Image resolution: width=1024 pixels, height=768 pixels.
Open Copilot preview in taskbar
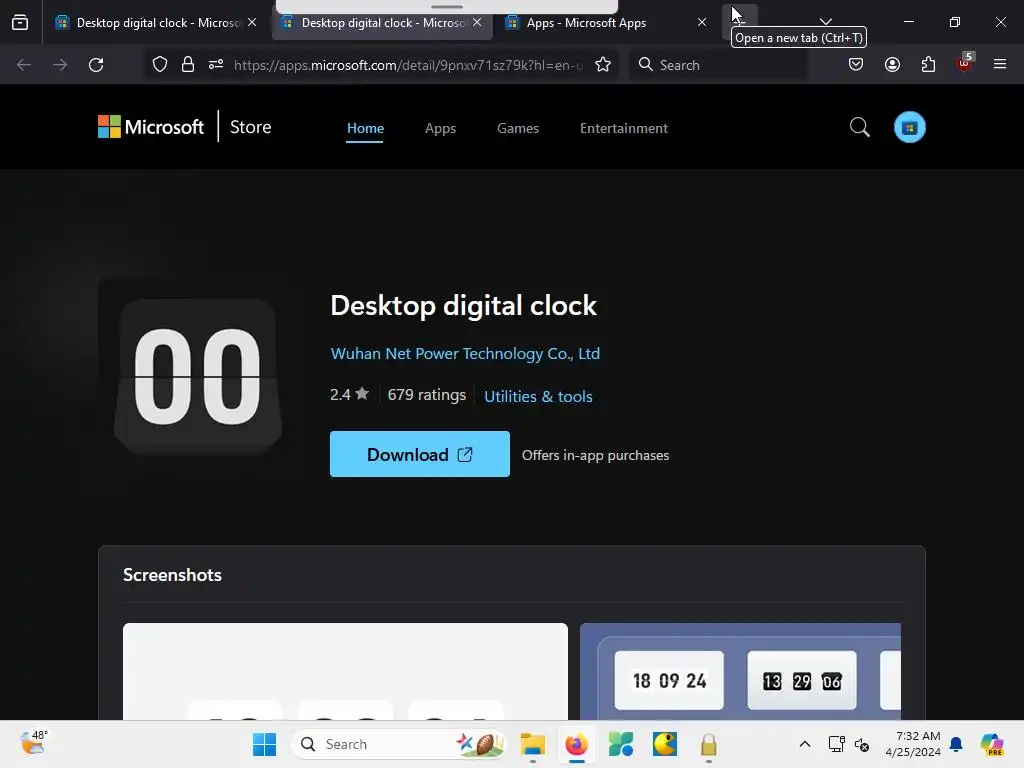[992, 744]
